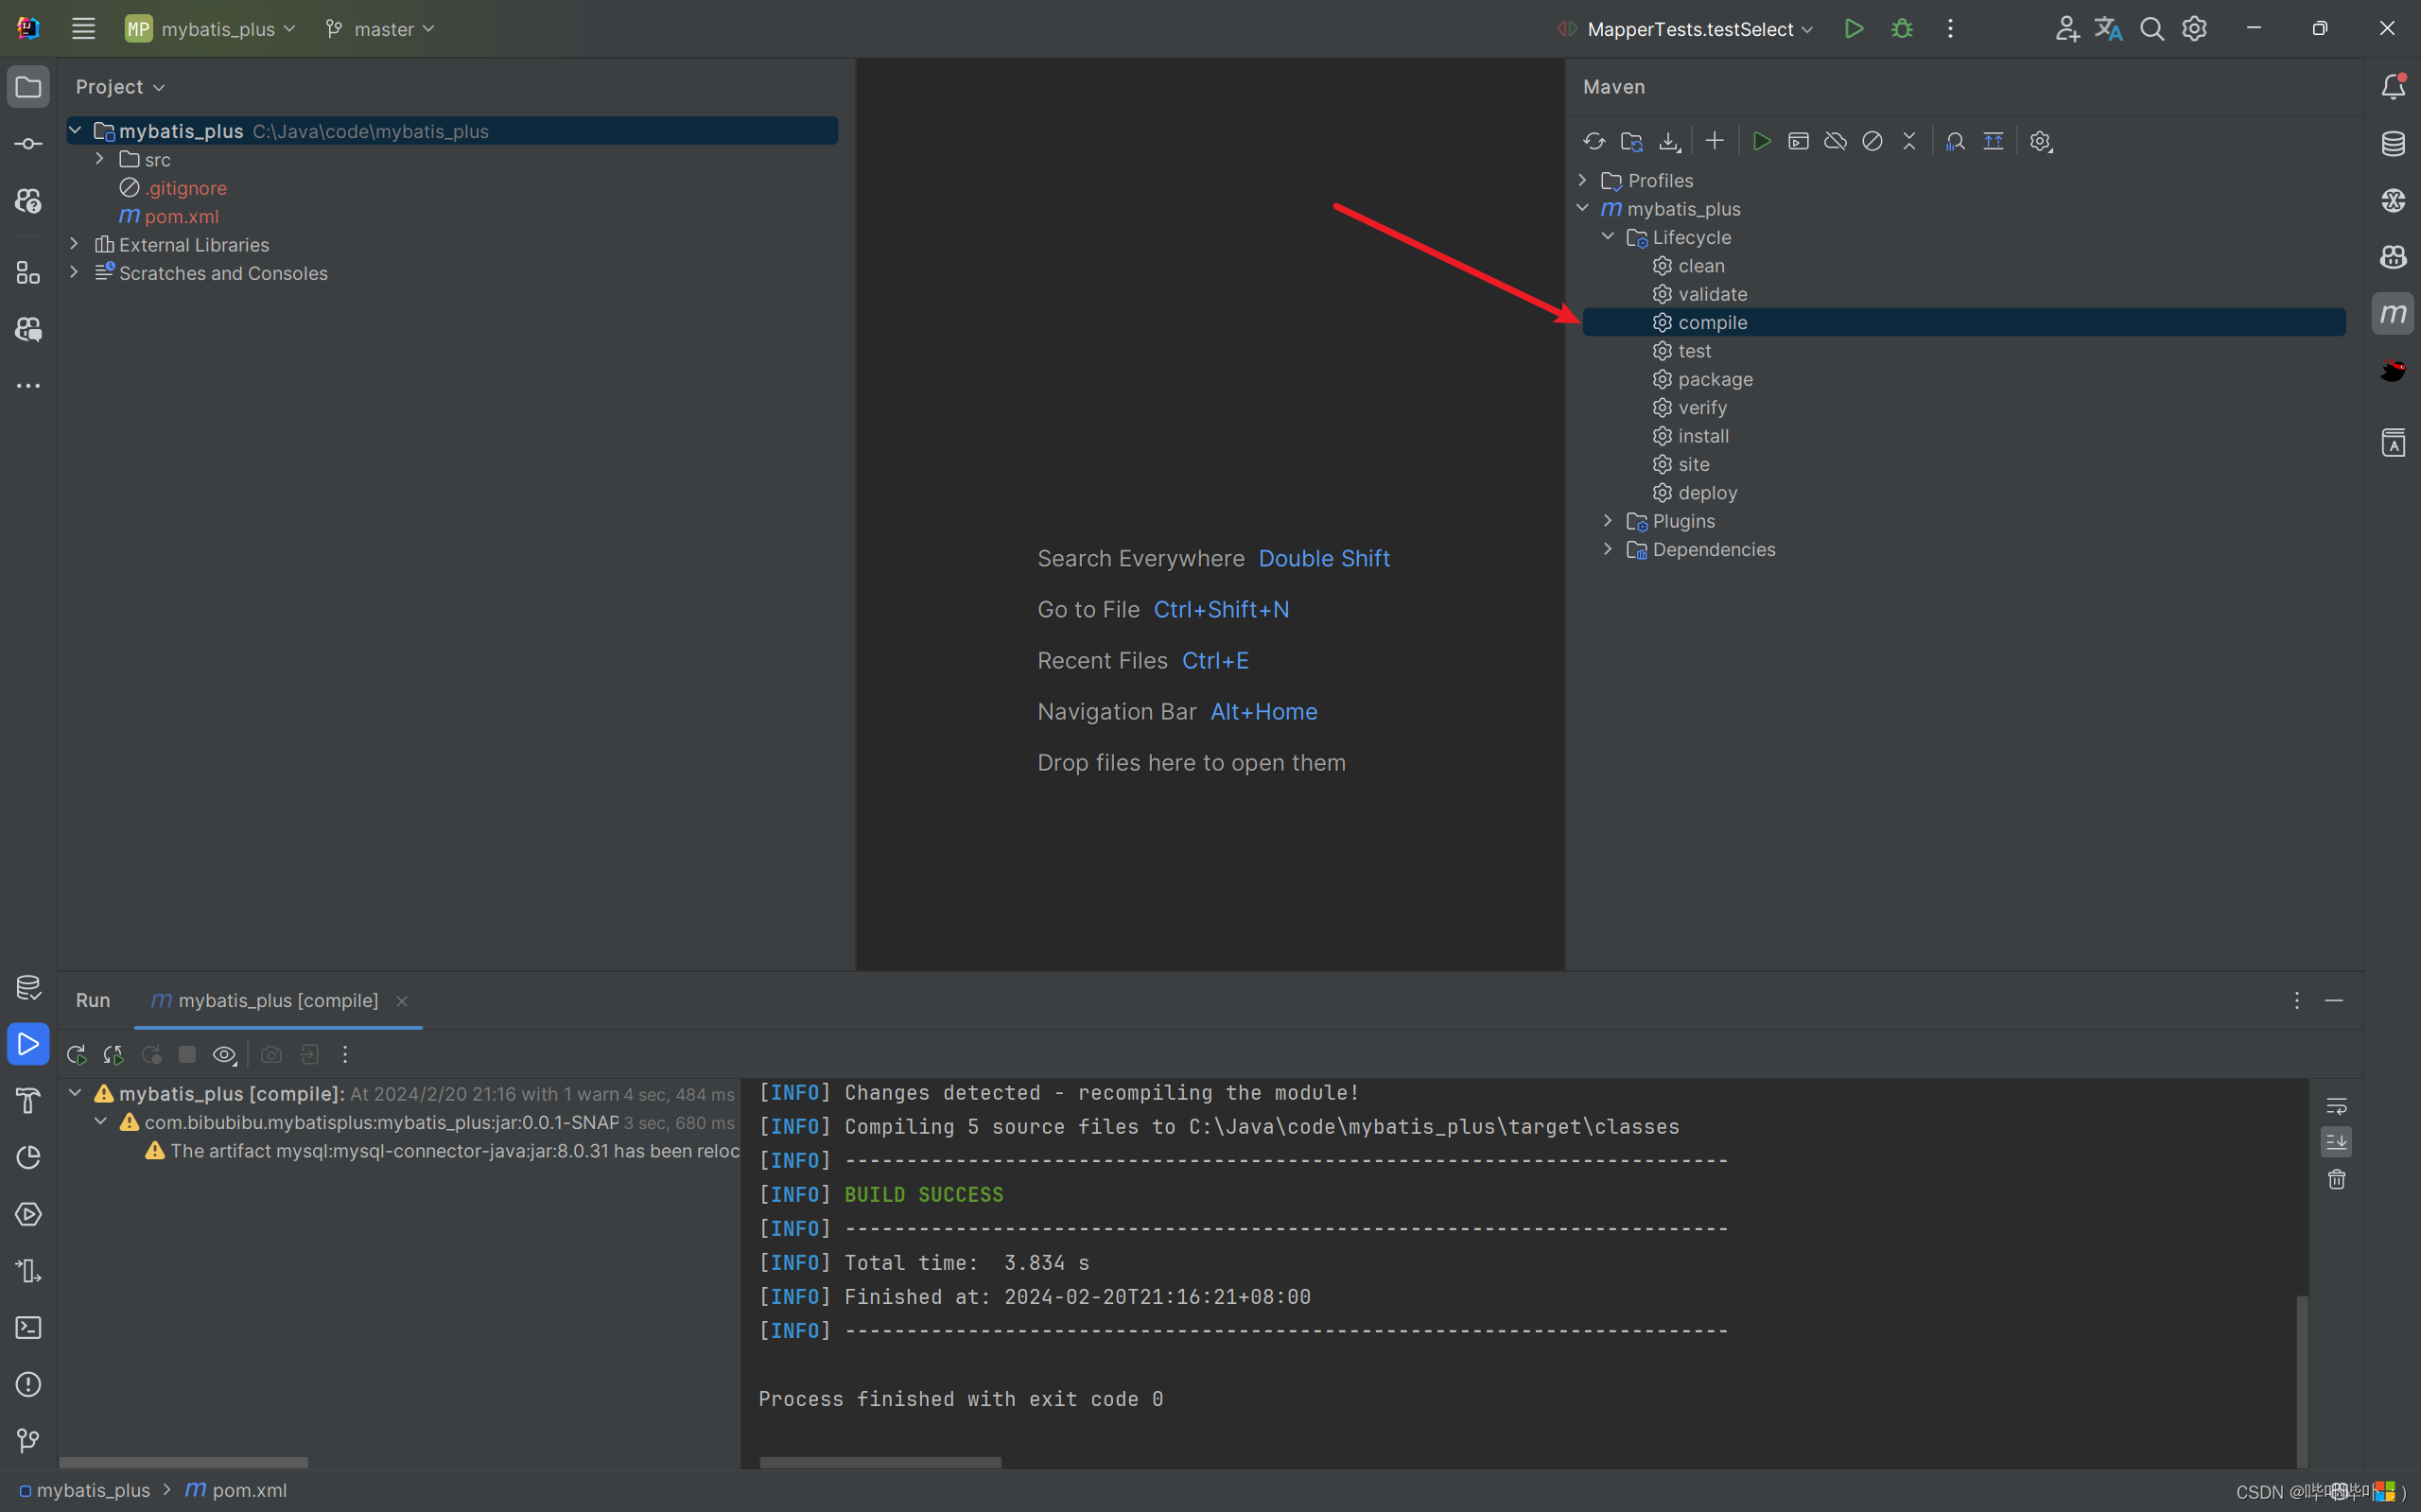Debug MapperTests.testSelect with bug icon
Viewport: 2421px width, 1512px height.
[1902, 29]
